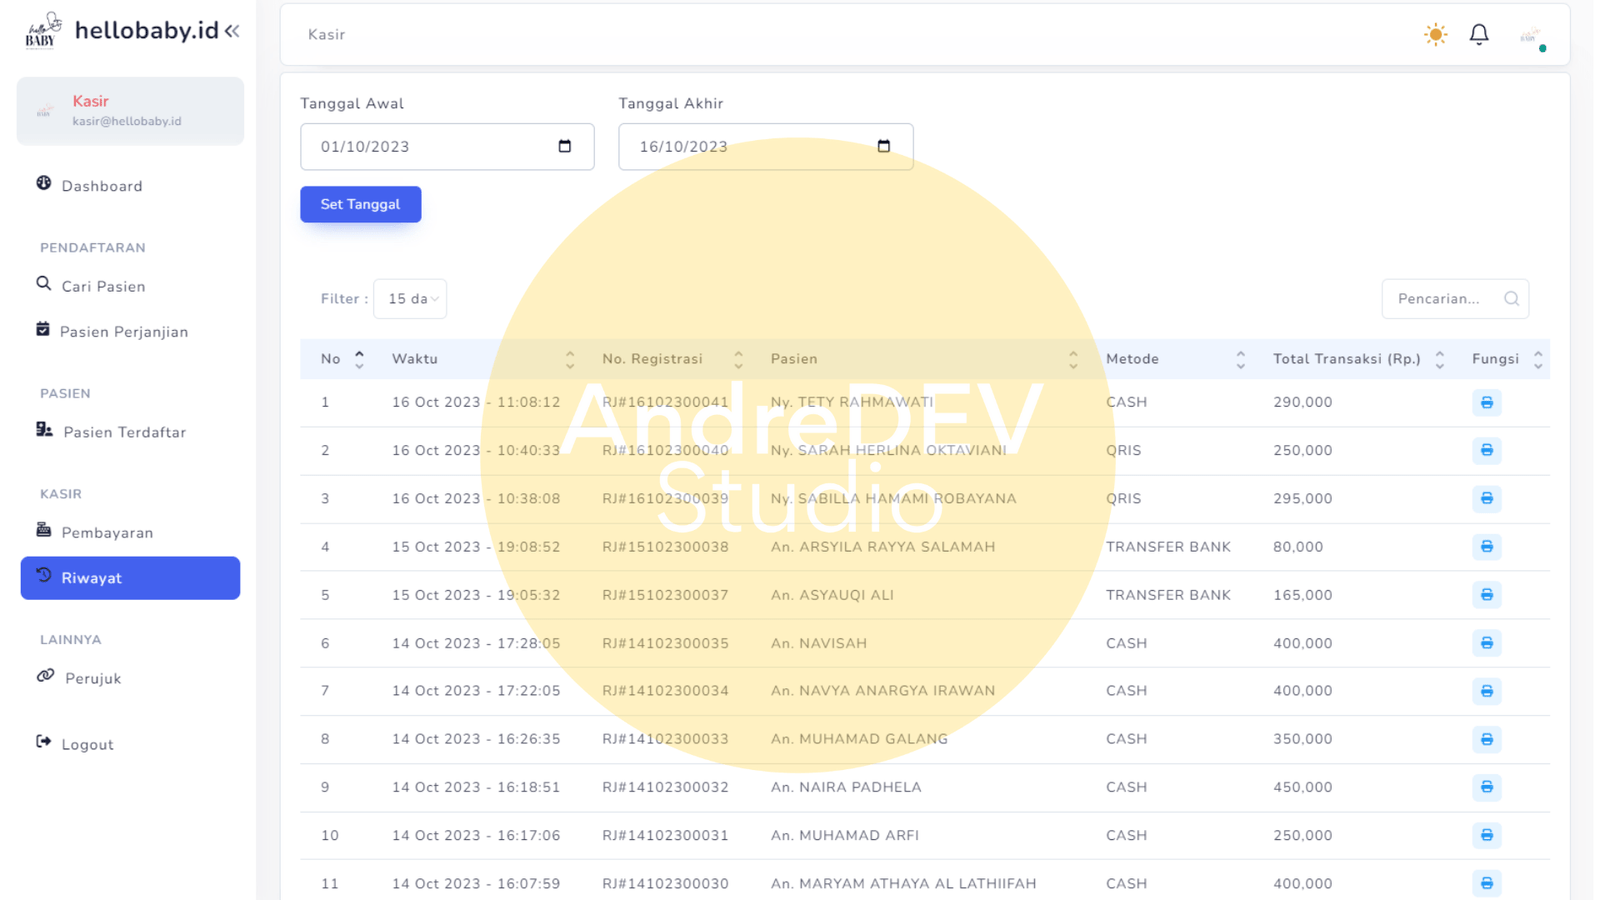The height and width of the screenshot is (900, 1600).
Task: Print receipt for Ny. TETY RAHMAWATI
Action: tap(1486, 403)
